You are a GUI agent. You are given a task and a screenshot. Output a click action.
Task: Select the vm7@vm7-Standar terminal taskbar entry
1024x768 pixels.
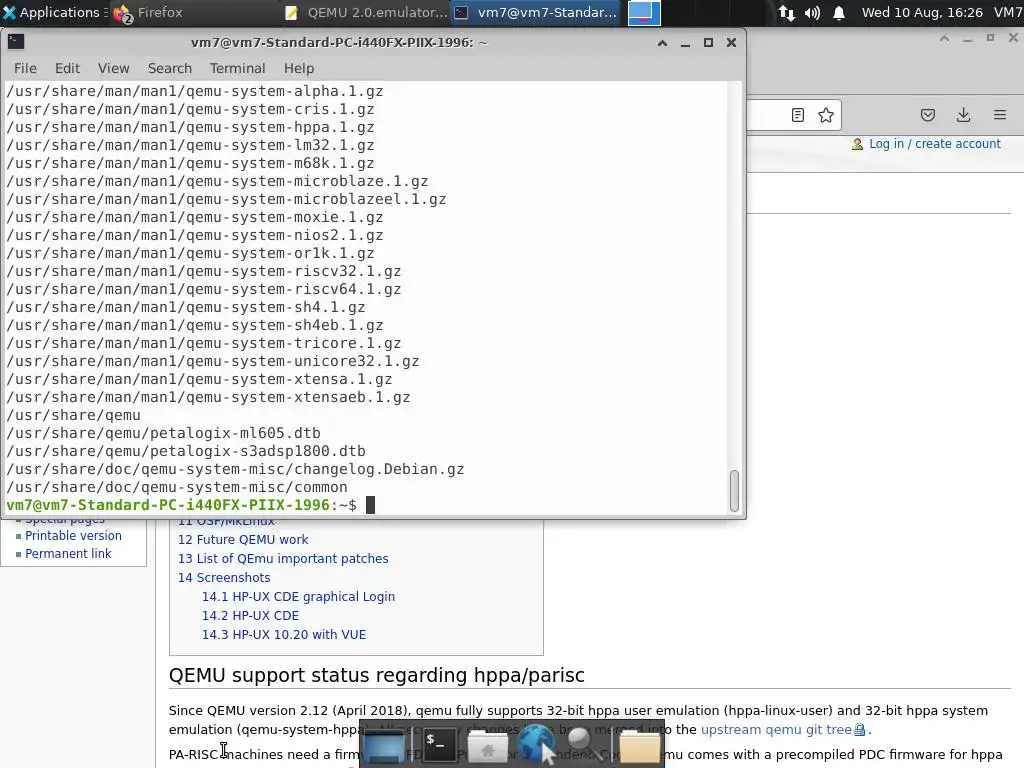pos(537,12)
